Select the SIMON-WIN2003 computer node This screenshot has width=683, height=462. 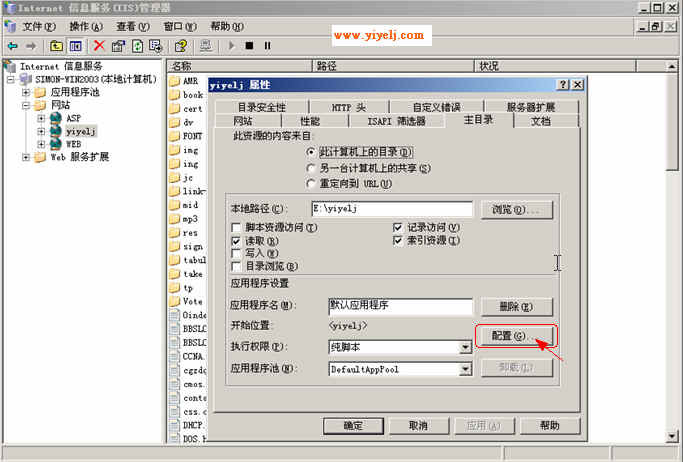click(x=95, y=79)
